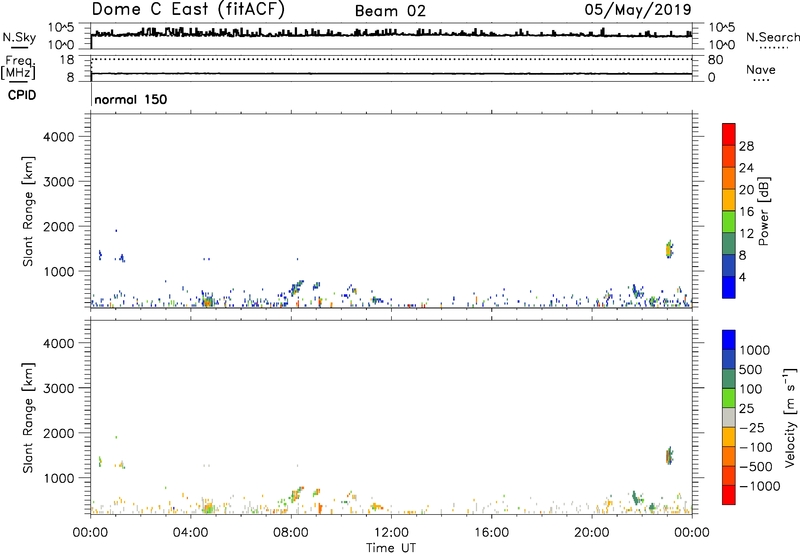Click the '80' Nave axis value
The height and width of the screenshot is (554, 800).
click(715, 60)
